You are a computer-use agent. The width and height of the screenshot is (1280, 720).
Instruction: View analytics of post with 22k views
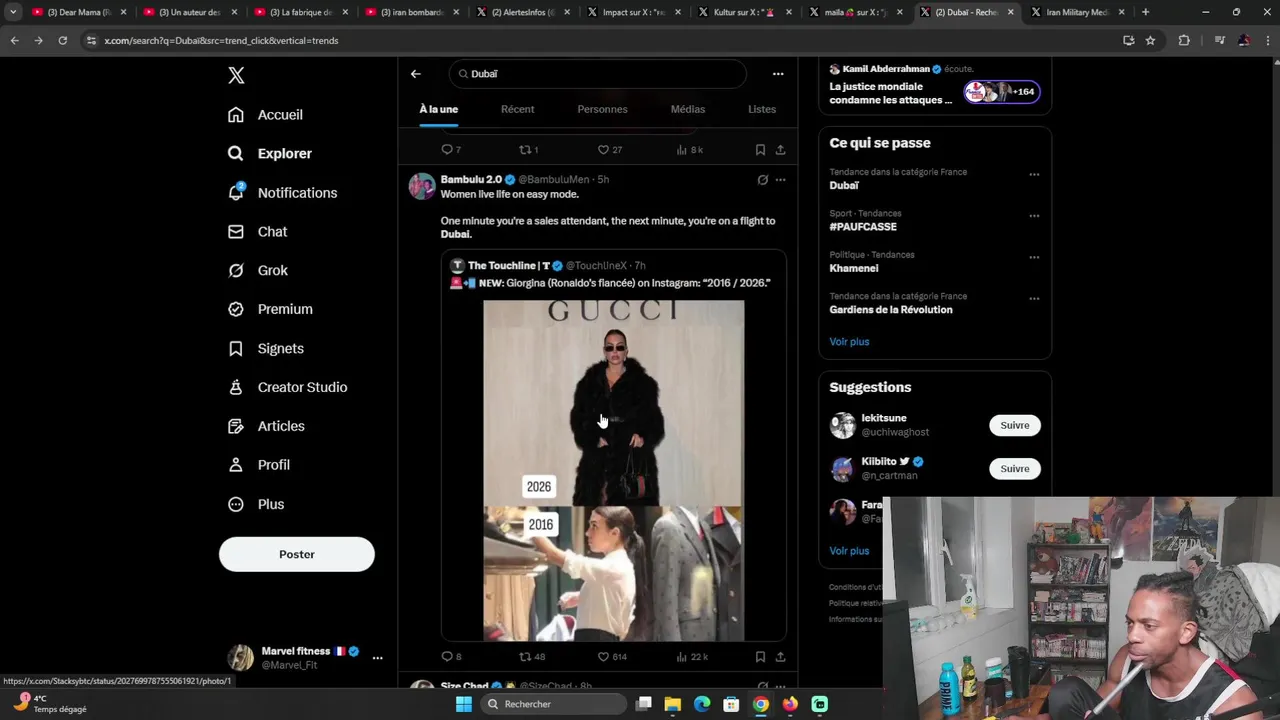tap(692, 657)
